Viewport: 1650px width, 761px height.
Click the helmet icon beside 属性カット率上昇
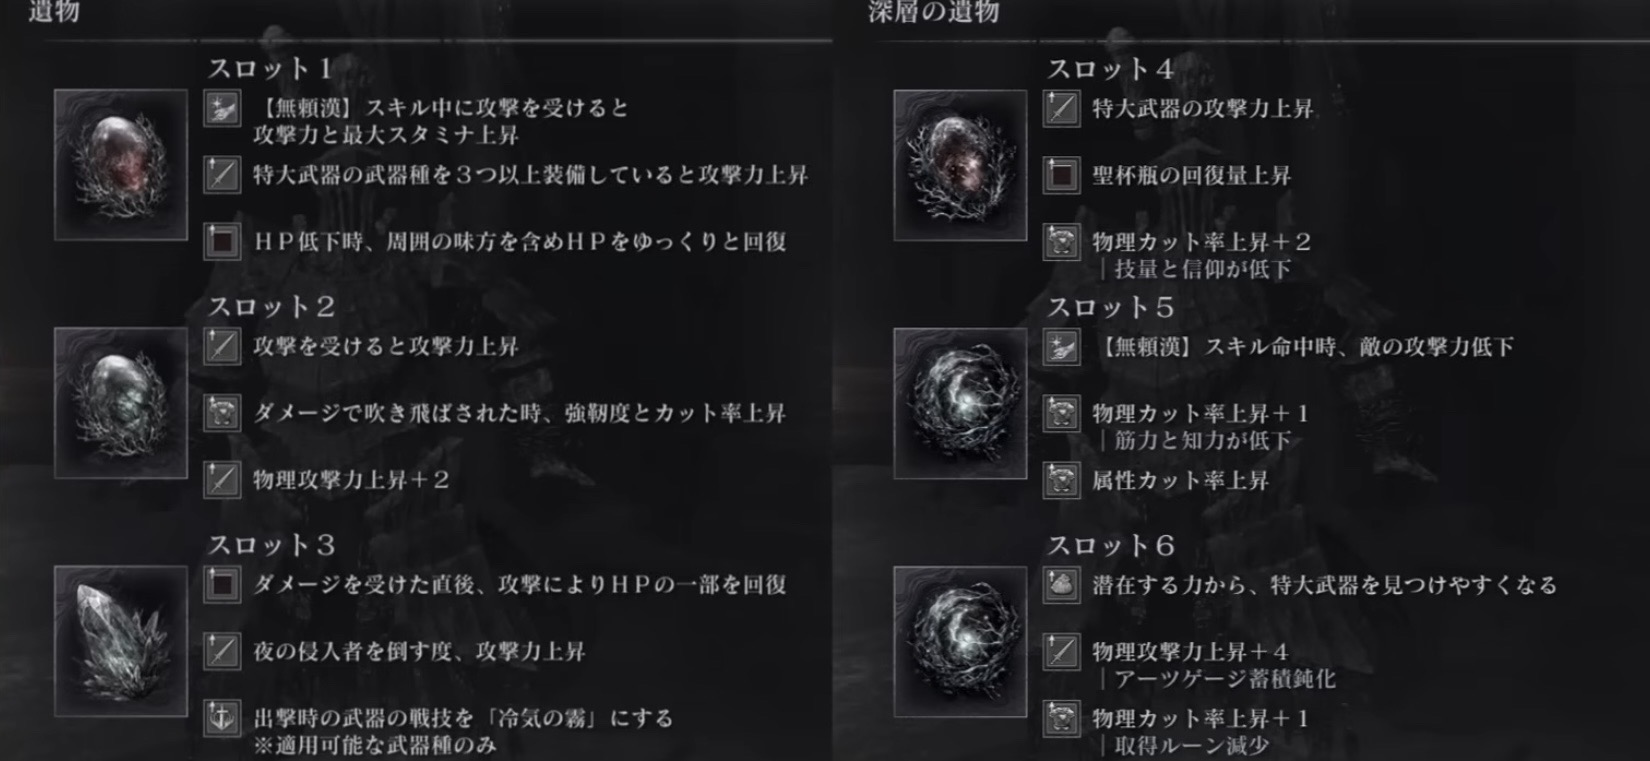click(x=1061, y=480)
